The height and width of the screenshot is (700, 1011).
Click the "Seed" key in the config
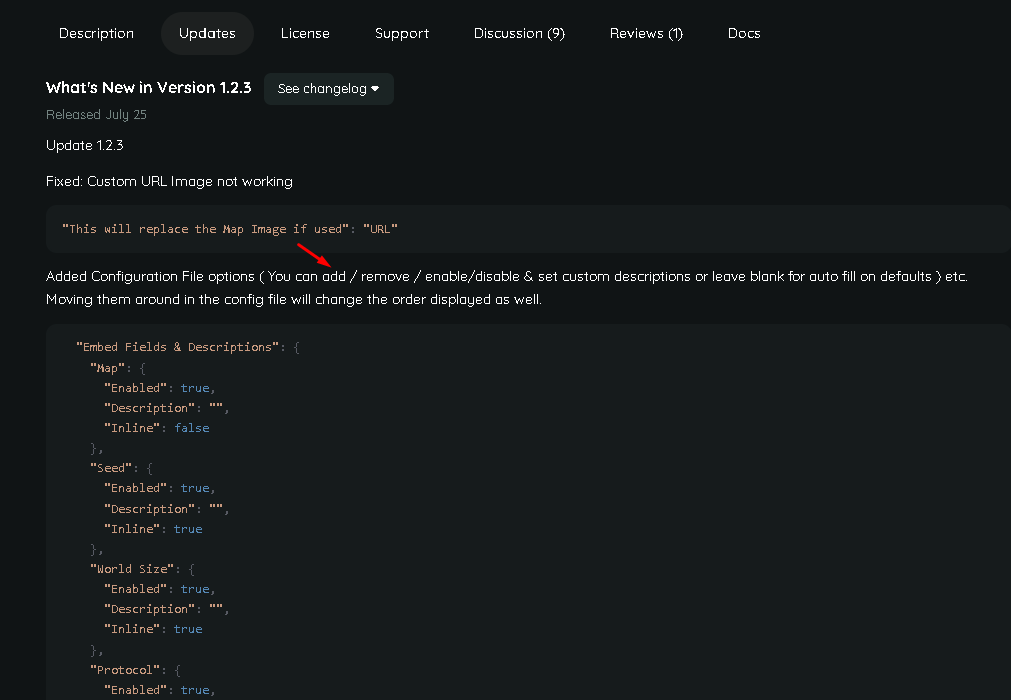[113, 468]
